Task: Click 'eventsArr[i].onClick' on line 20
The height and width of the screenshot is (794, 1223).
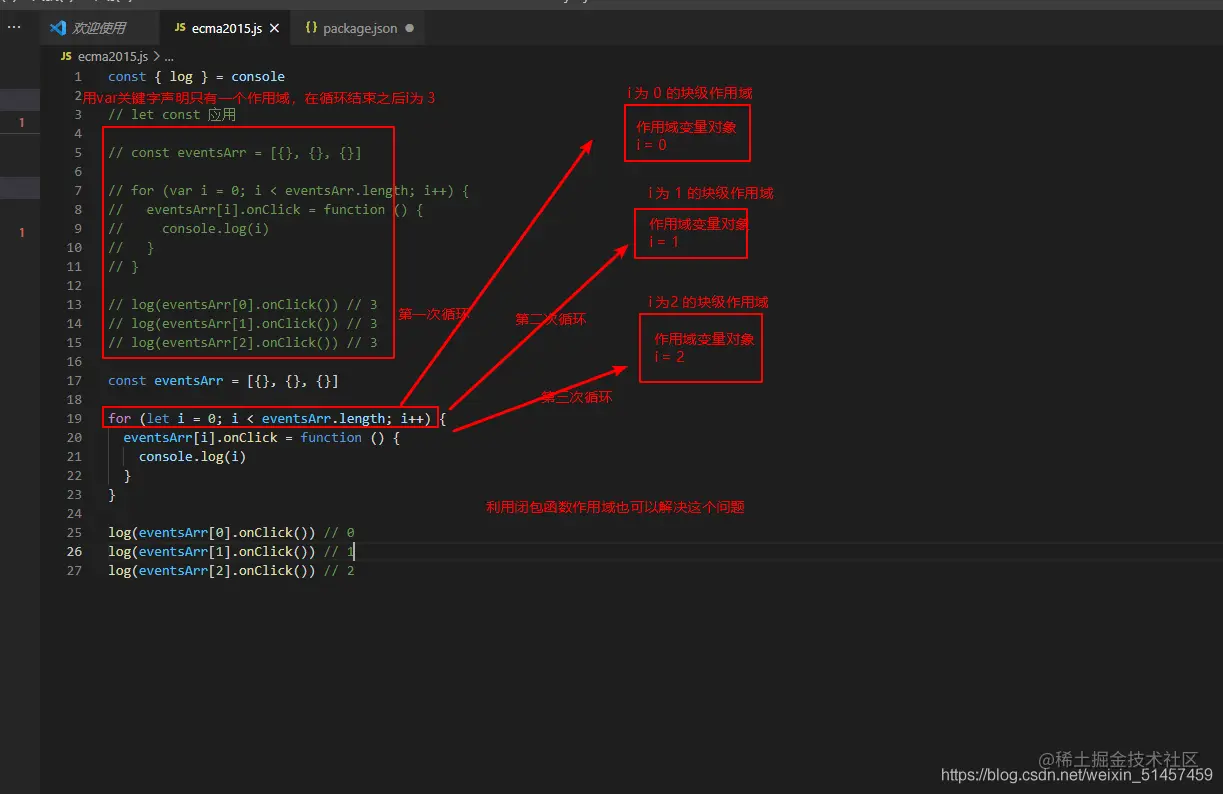Action: [200, 438]
